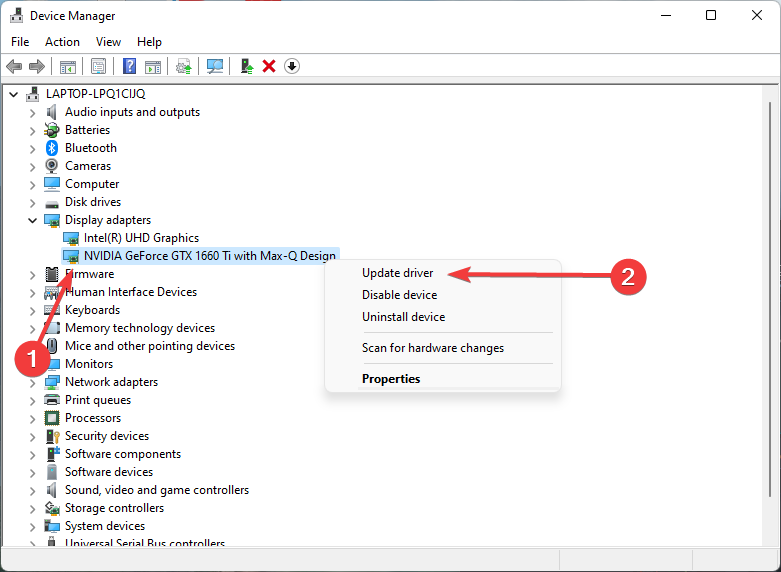
Task: Expand the Processors node
Action: 32,419
